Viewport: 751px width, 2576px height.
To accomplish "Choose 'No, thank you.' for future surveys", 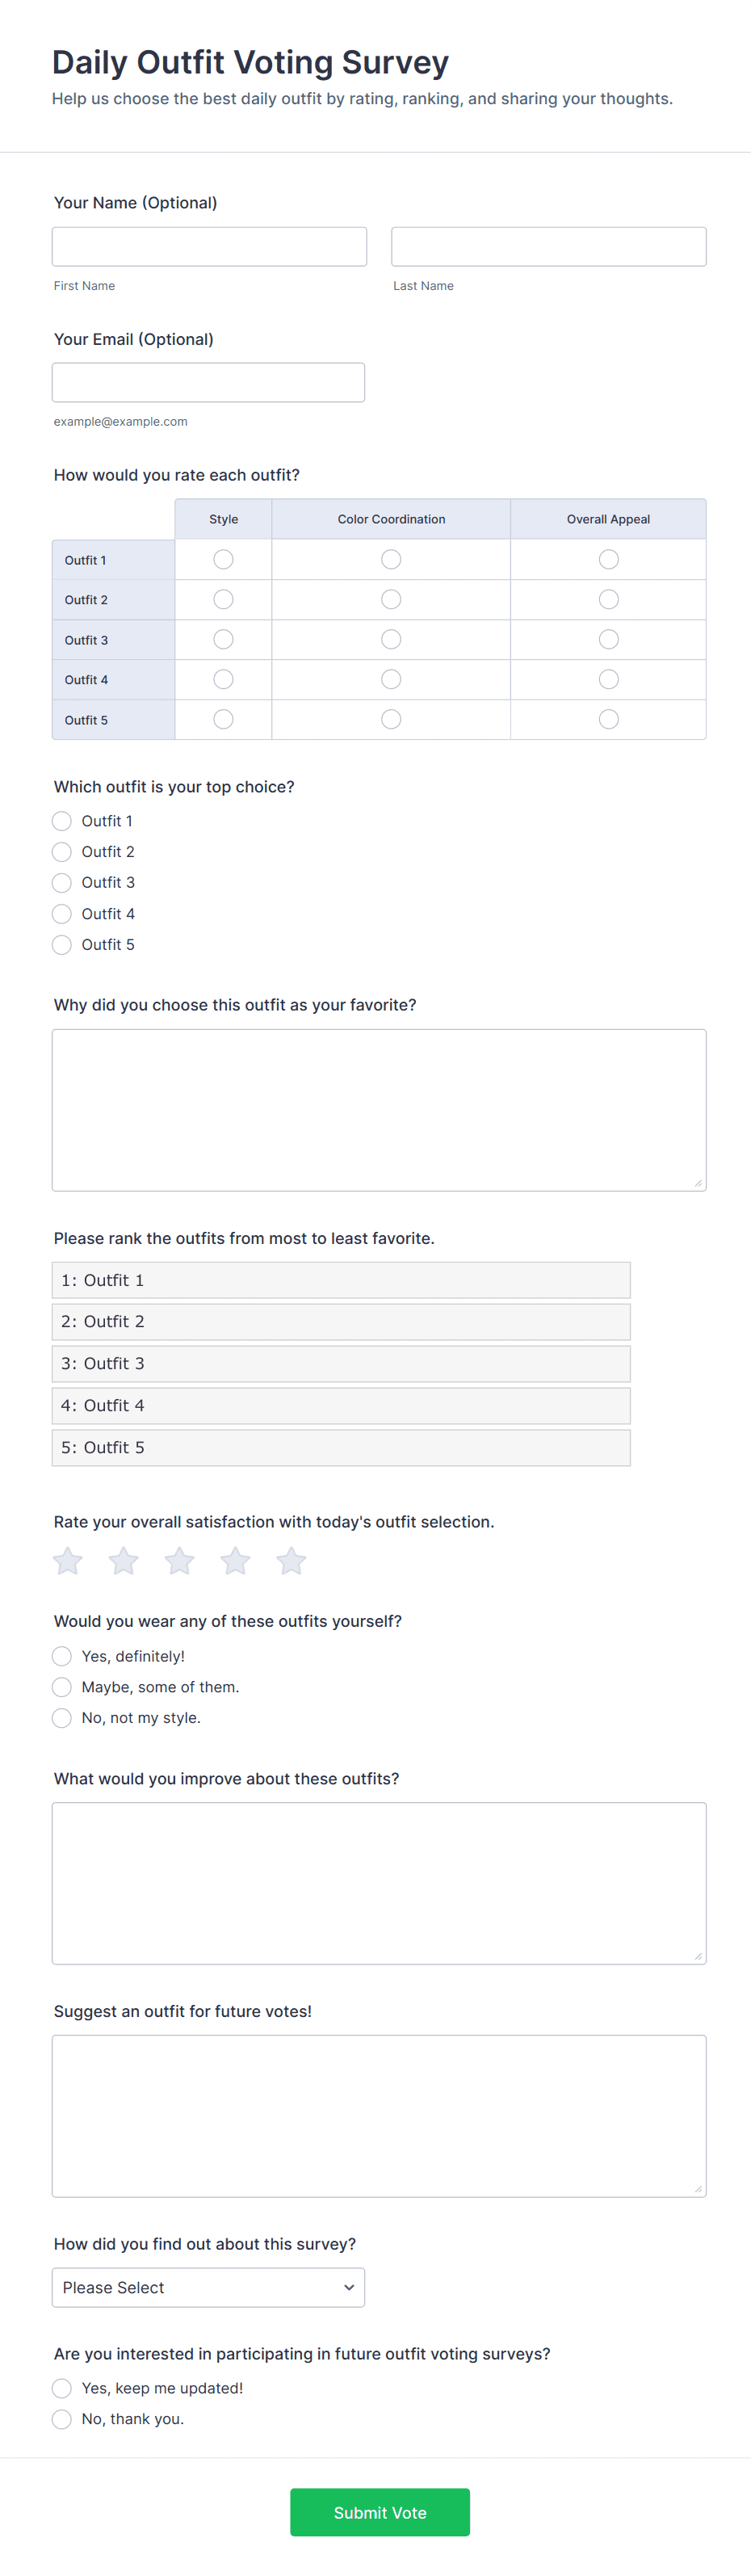I will tap(62, 2418).
